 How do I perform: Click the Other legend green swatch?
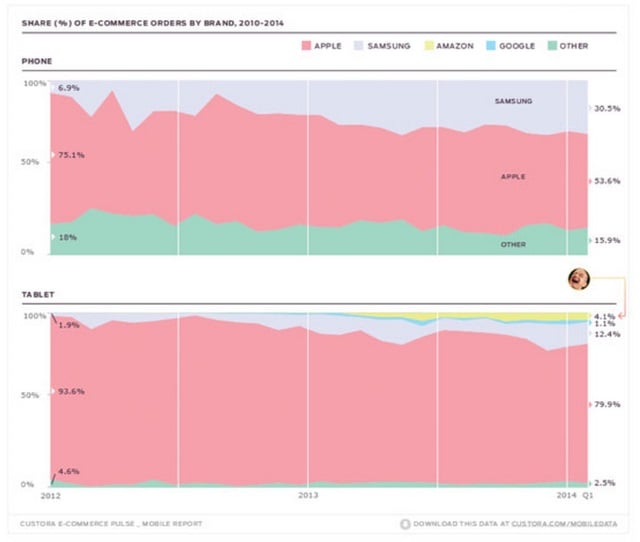552,46
